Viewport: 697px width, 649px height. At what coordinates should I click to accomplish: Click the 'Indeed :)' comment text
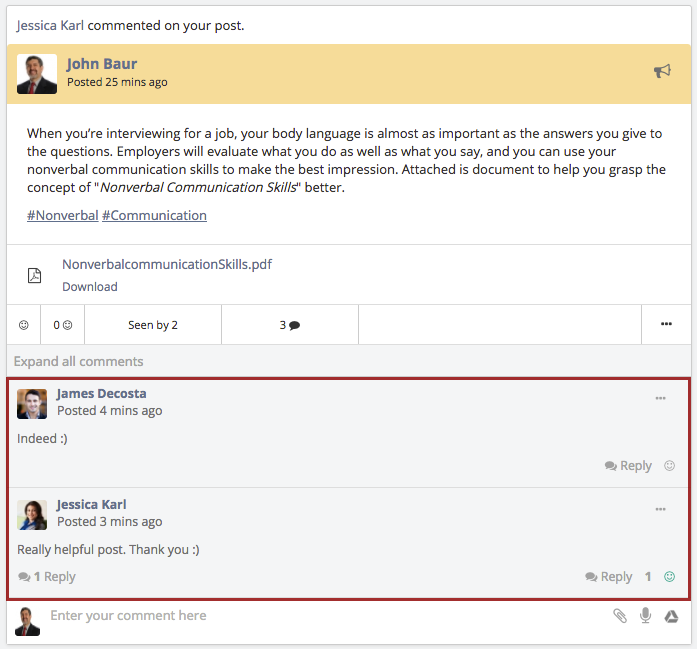click(42, 439)
